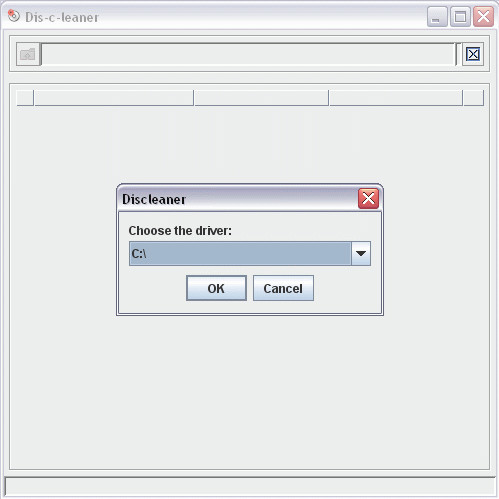Open the driver dropdown arrow
The height and width of the screenshot is (499, 499).
pyautogui.click(x=361, y=254)
